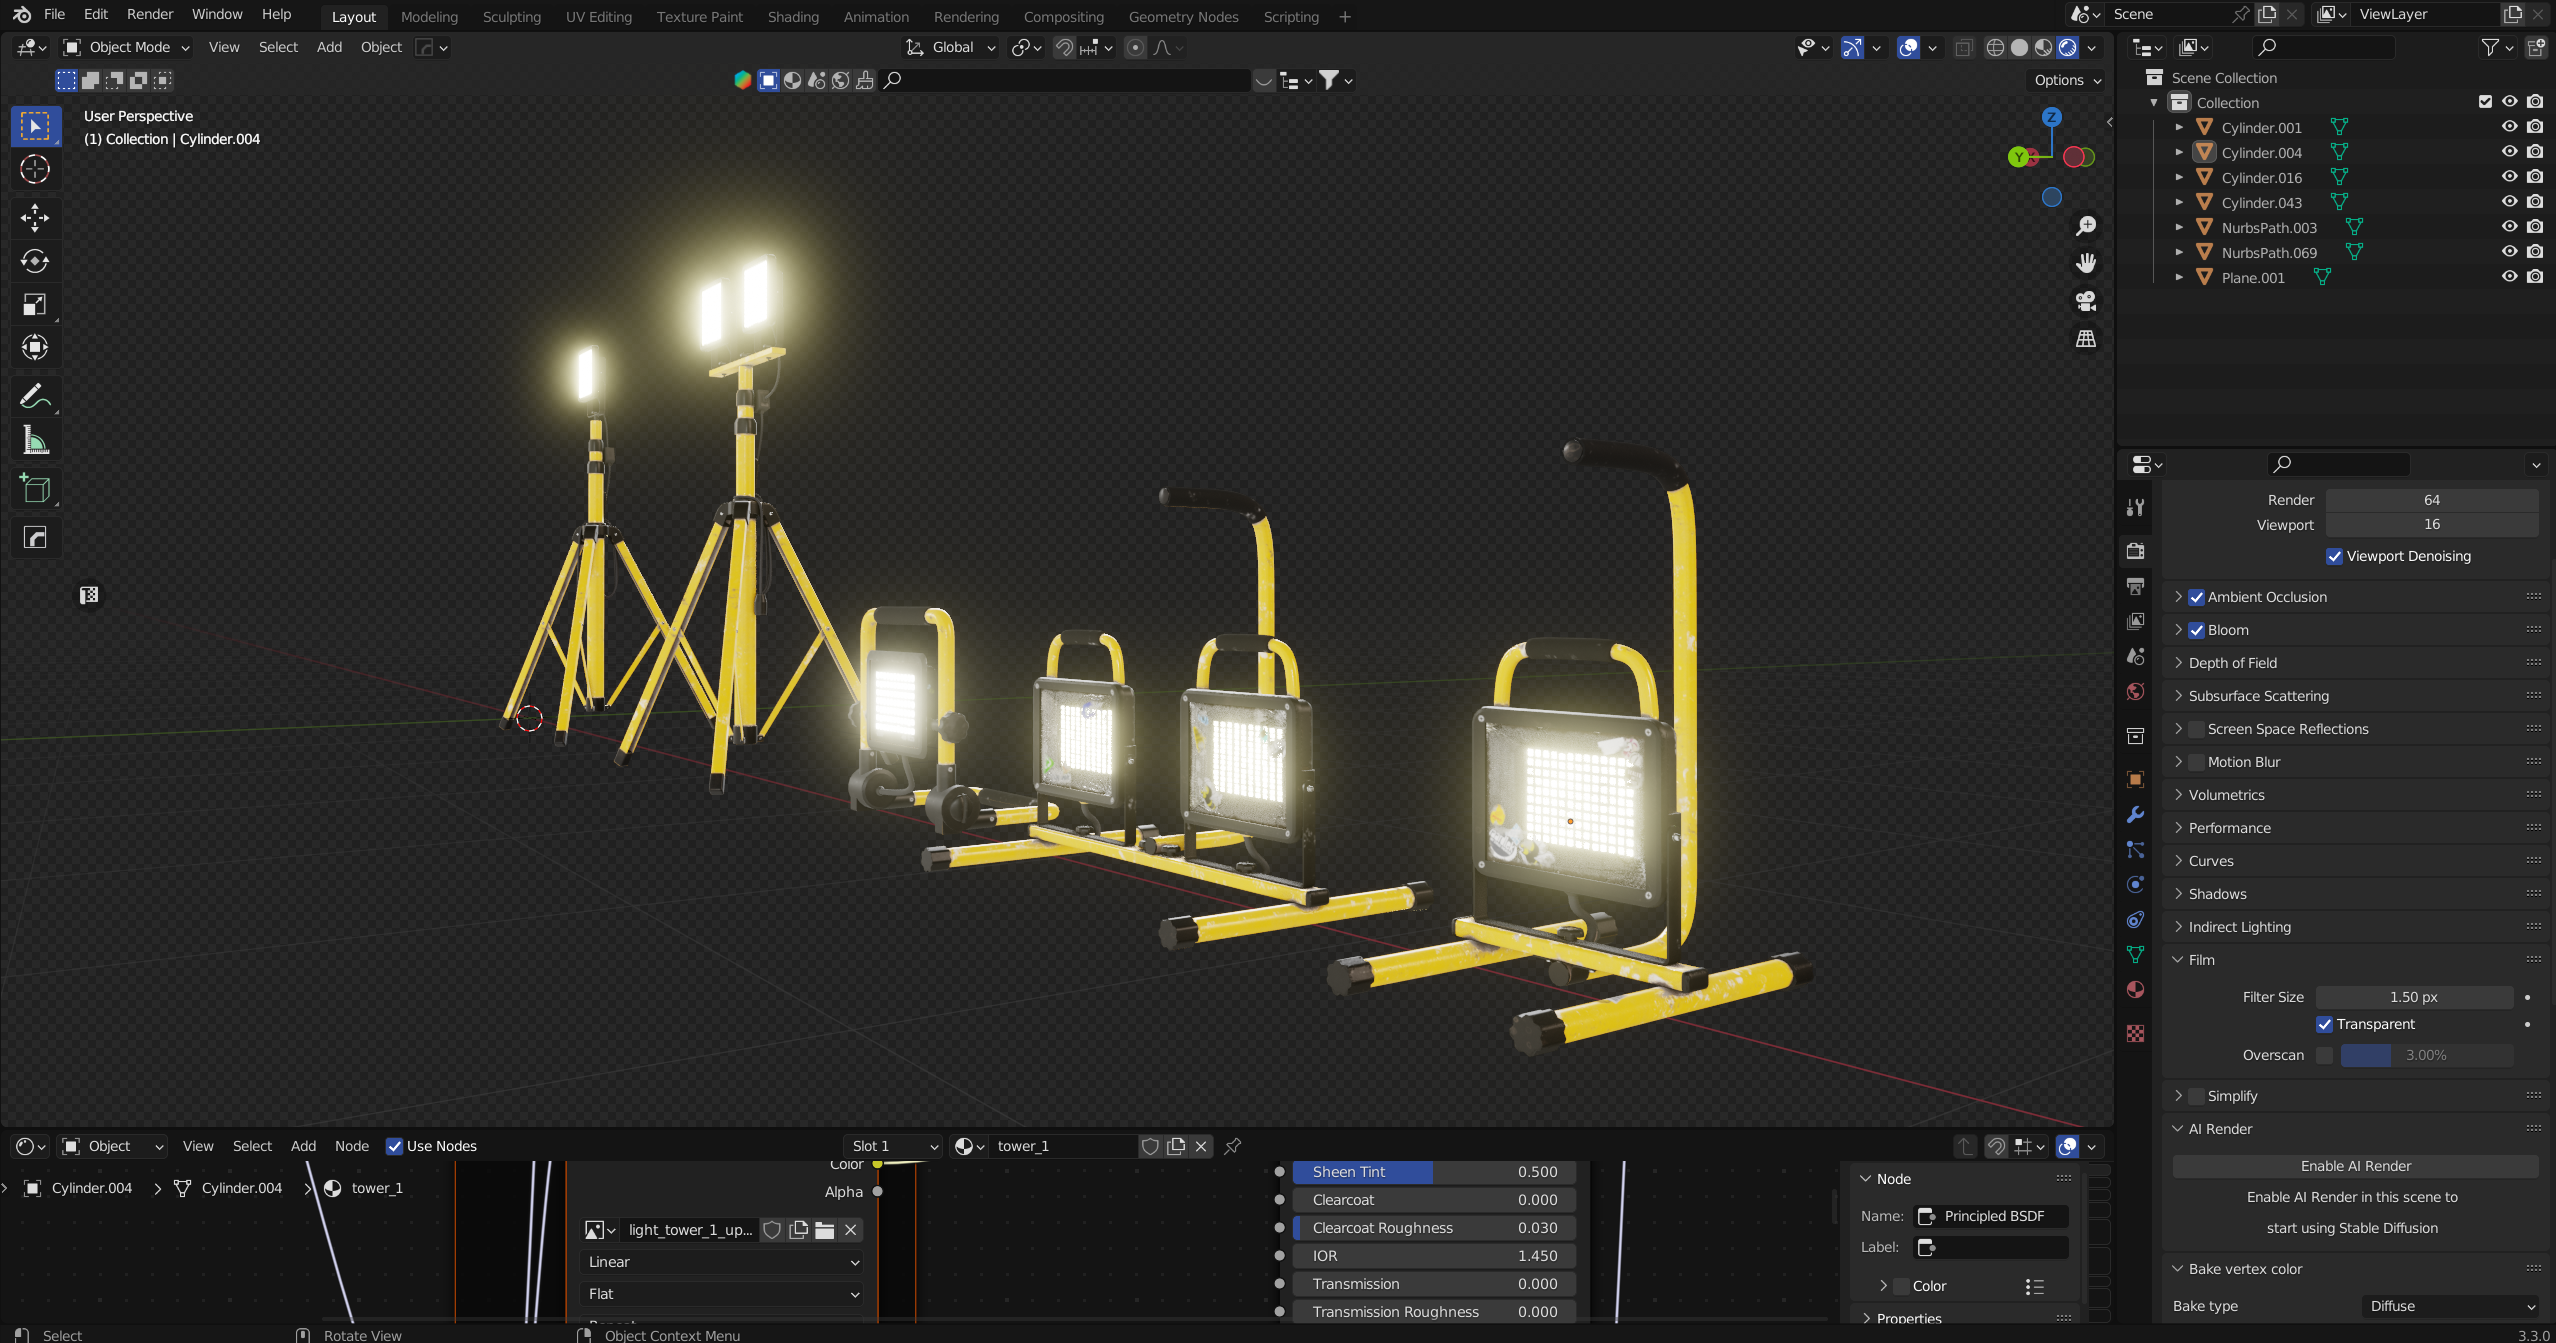Open Linear interpolation dropdown
This screenshot has height=1343, width=2556.
tap(721, 1262)
